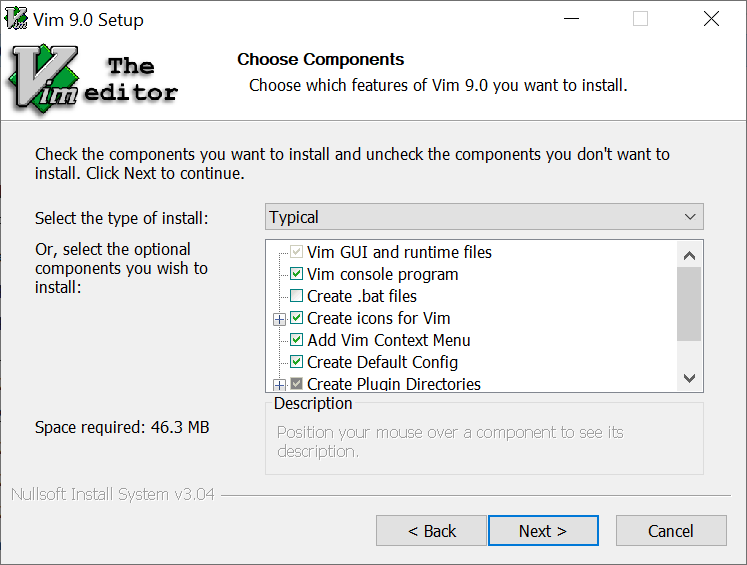Expand the Create Plugin Directories tree node
Viewport: 747px width, 565px height.
click(x=280, y=384)
